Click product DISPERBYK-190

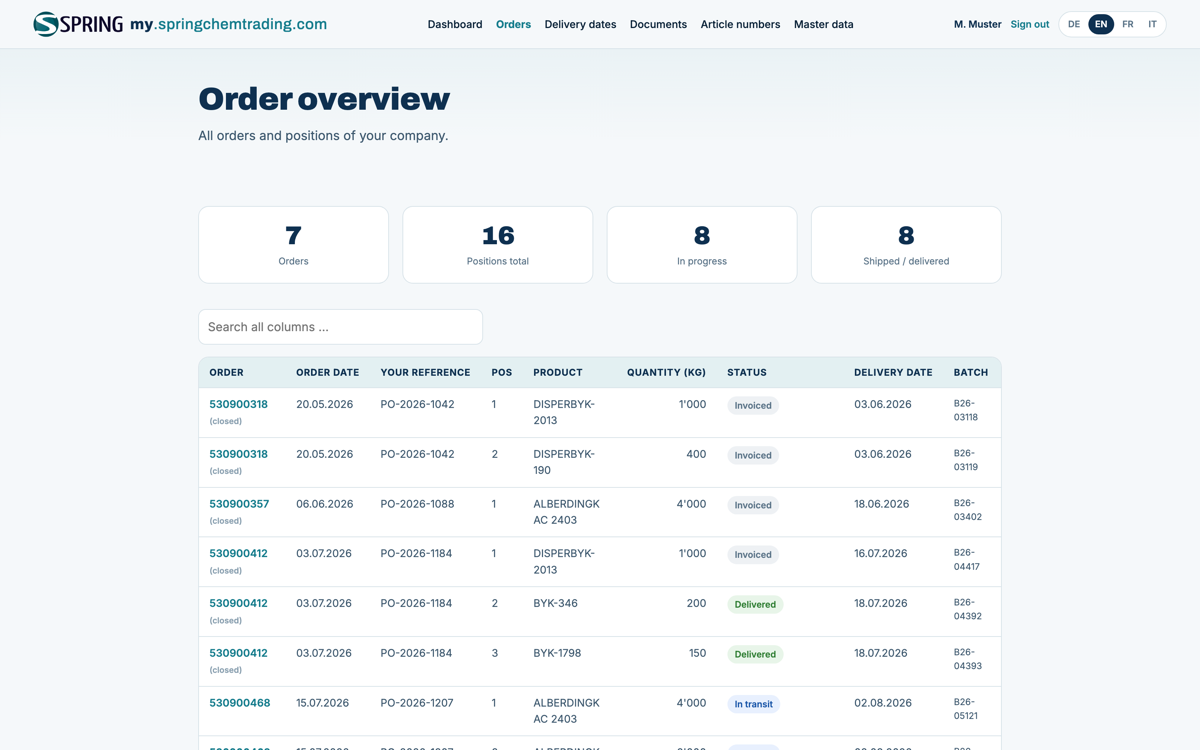[x=564, y=462]
